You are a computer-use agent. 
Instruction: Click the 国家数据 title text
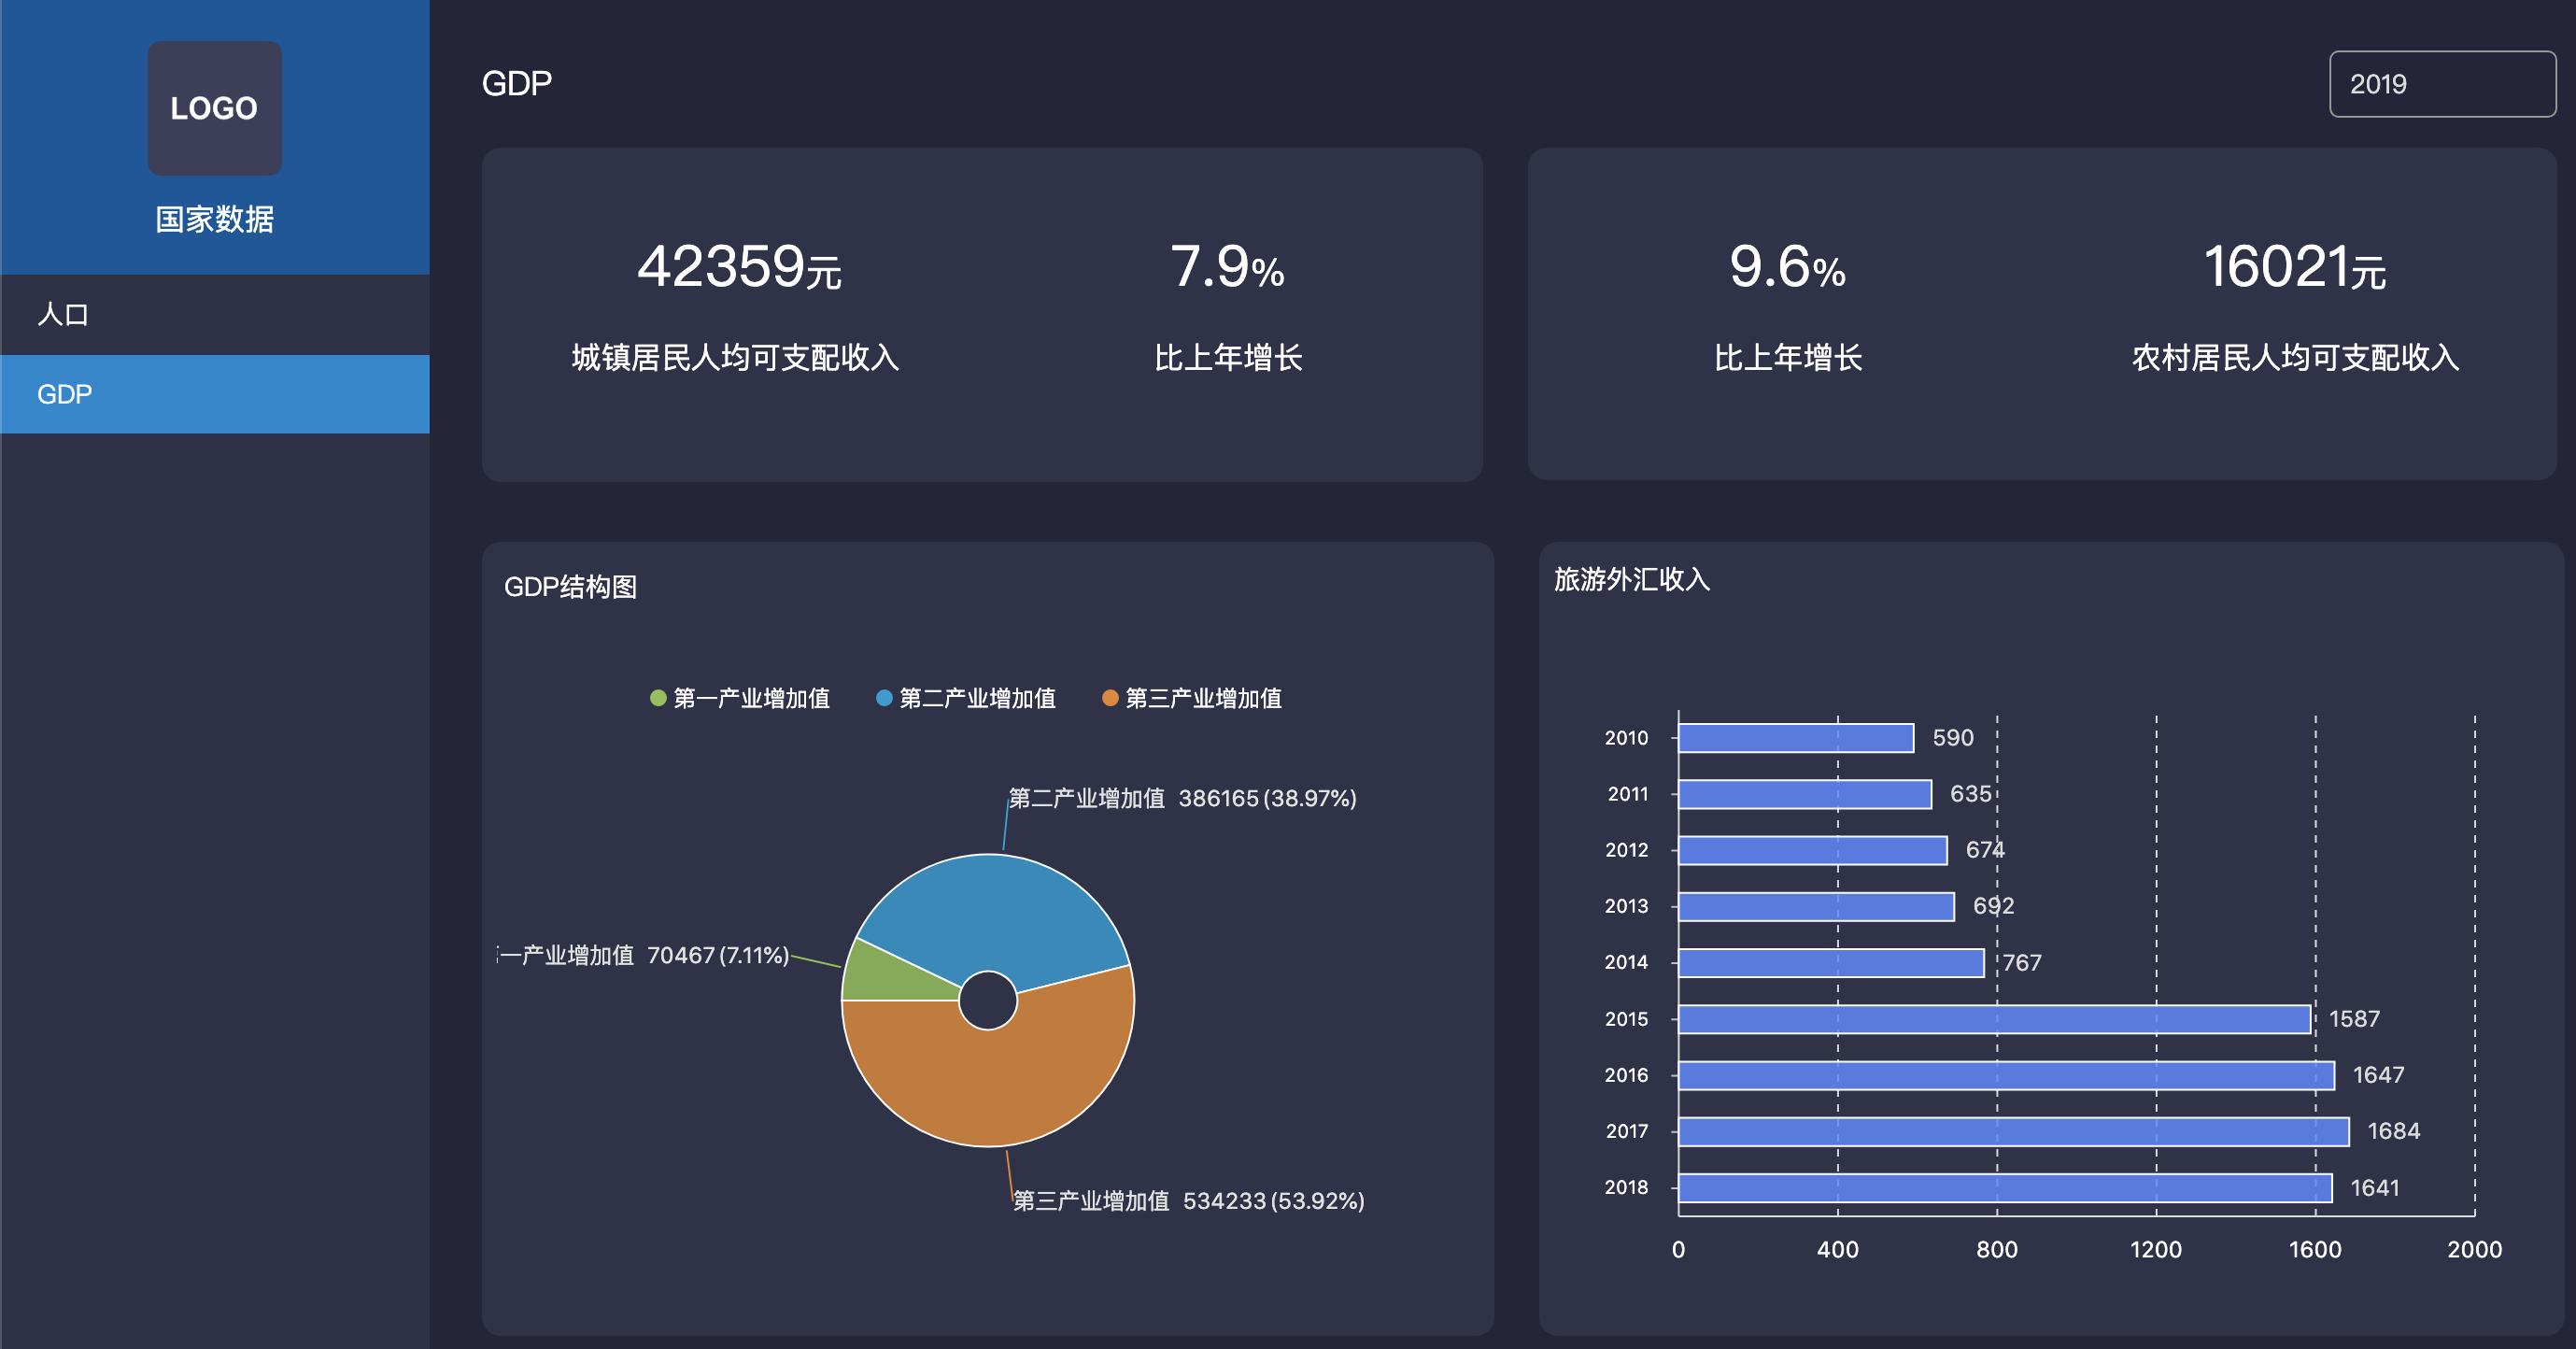[214, 219]
